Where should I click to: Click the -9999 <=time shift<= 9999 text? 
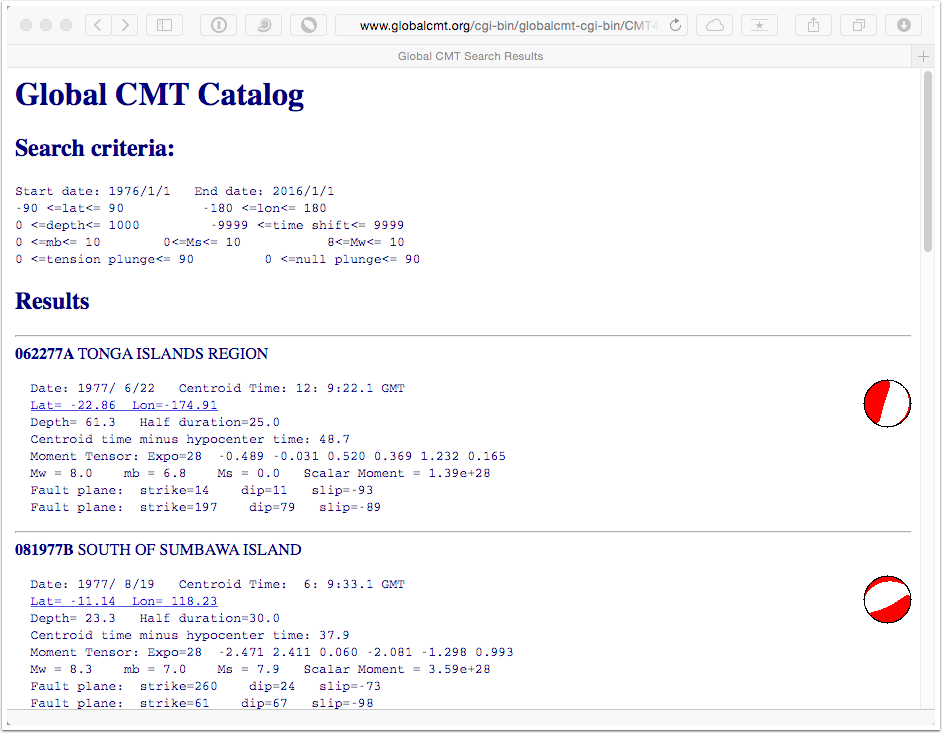tap(308, 225)
